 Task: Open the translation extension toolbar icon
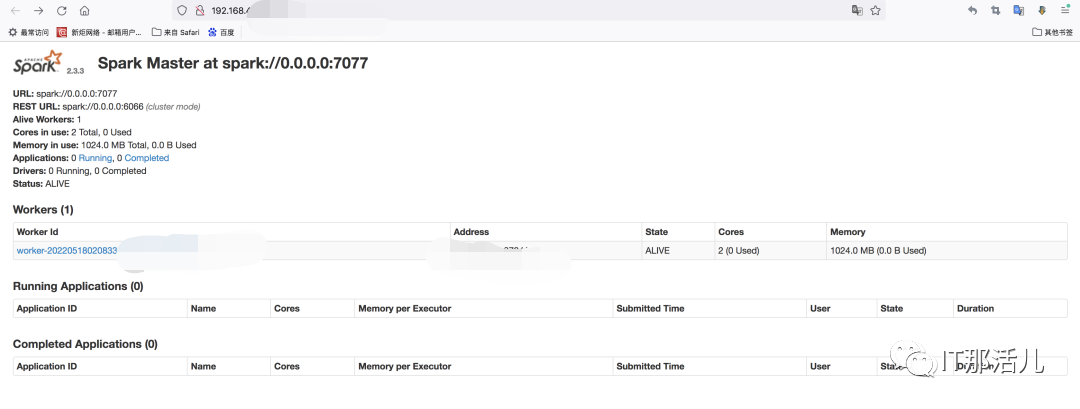click(x=1019, y=10)
